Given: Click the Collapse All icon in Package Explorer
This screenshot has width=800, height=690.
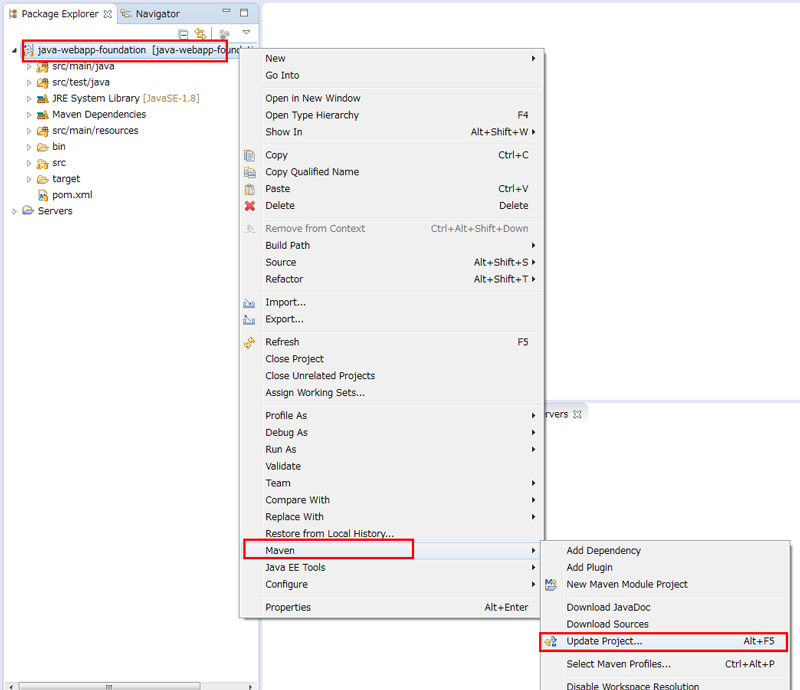Looking at the screenshot, I should point(183,34).
